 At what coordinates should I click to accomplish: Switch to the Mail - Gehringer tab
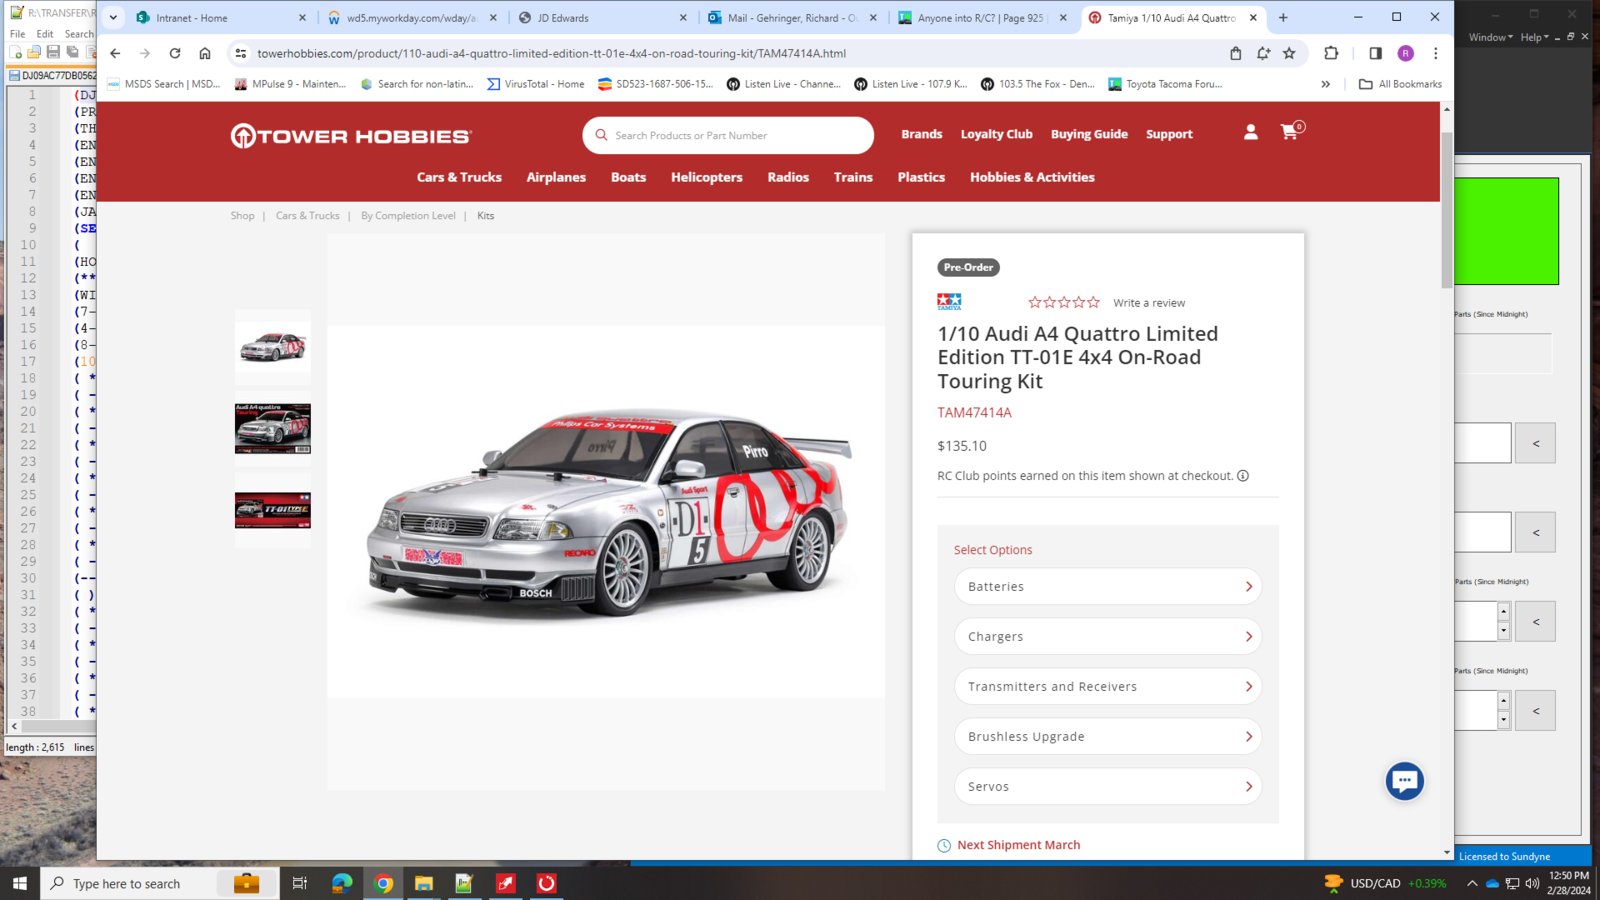pos(792,18)
